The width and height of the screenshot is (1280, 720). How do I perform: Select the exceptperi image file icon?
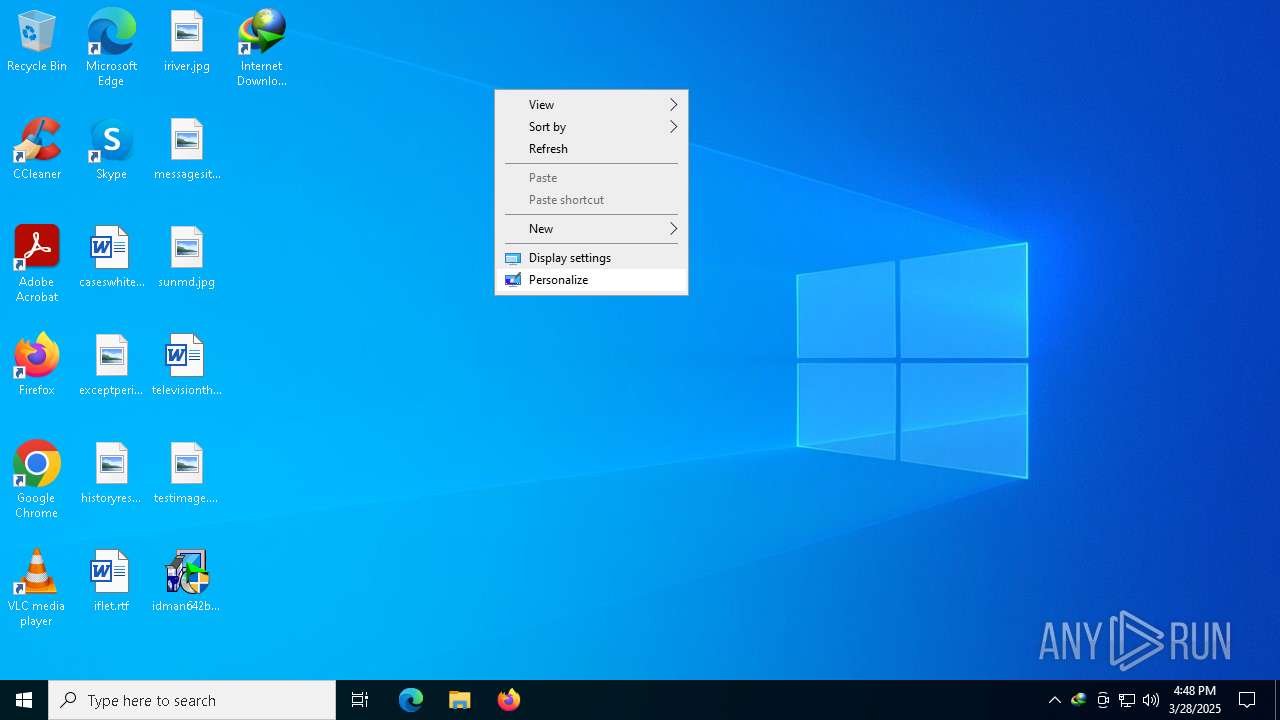coord(111,366)
